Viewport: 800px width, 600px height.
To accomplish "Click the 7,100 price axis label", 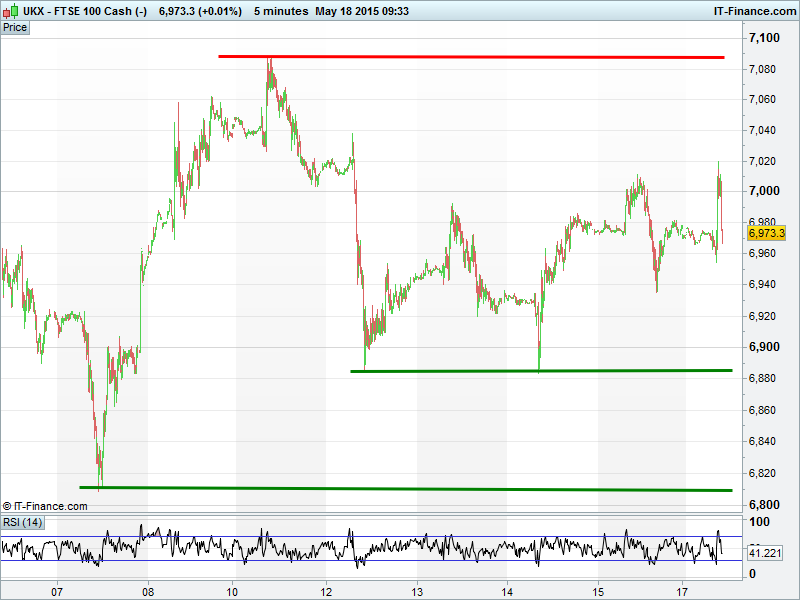I will pos(763,38).
